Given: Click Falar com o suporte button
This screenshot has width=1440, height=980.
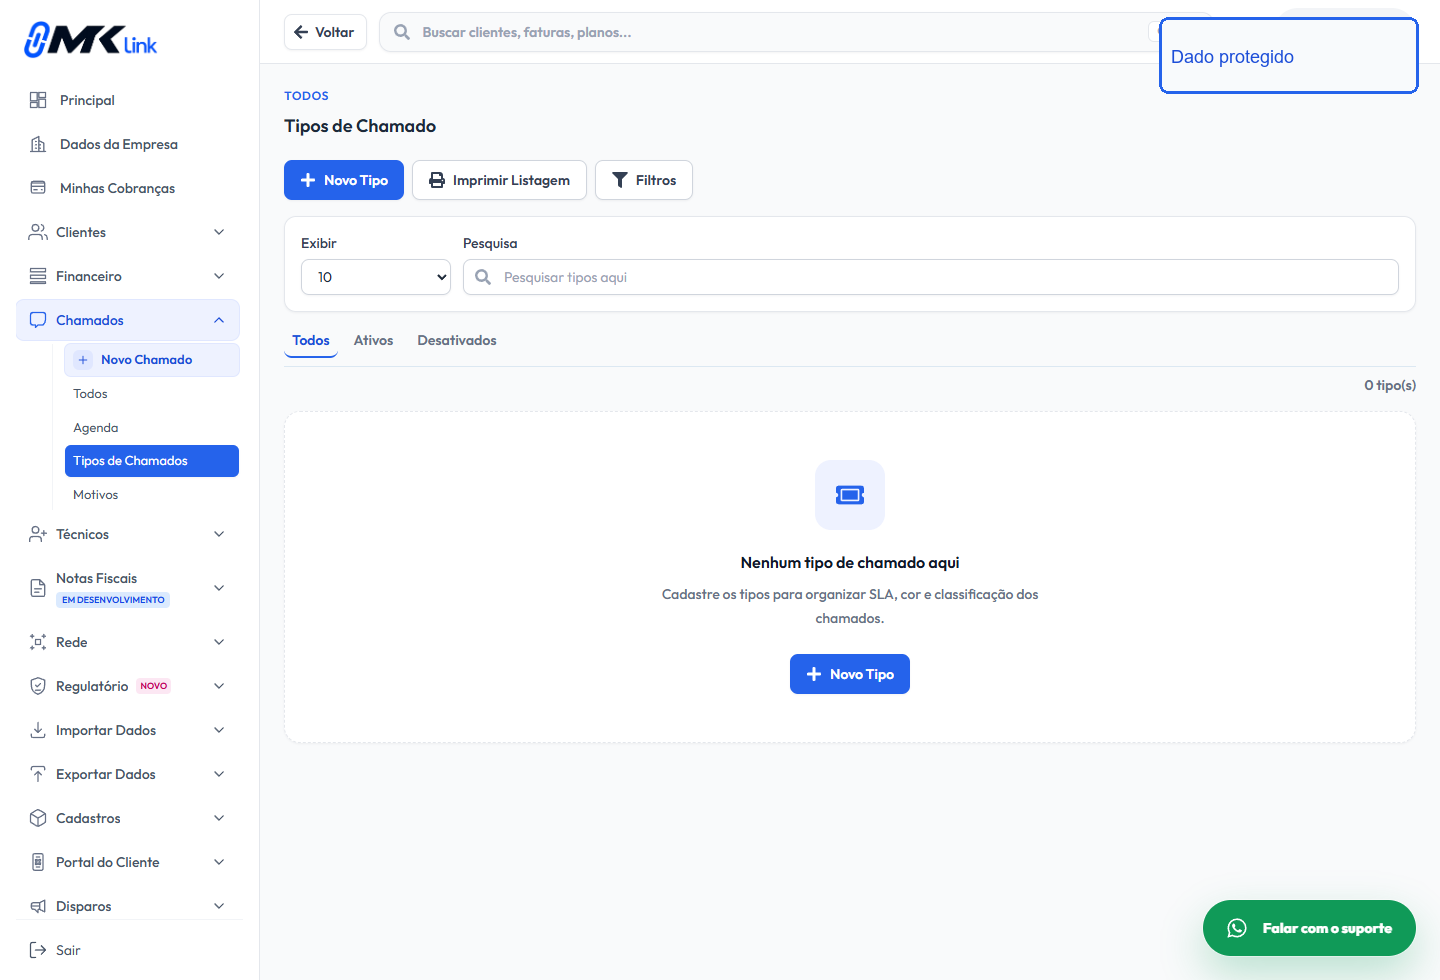Looking at the screenshot, I should 1309,928.
